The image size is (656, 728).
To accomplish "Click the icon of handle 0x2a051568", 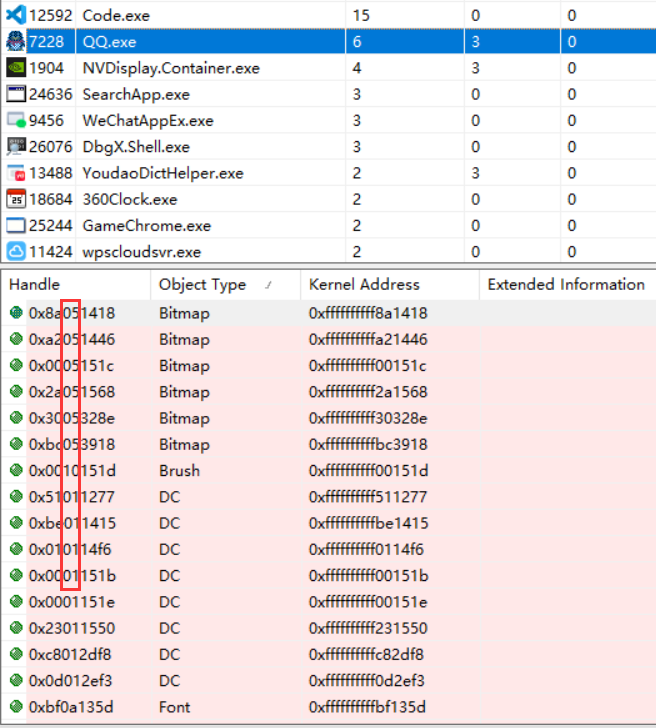I will 16,391.
